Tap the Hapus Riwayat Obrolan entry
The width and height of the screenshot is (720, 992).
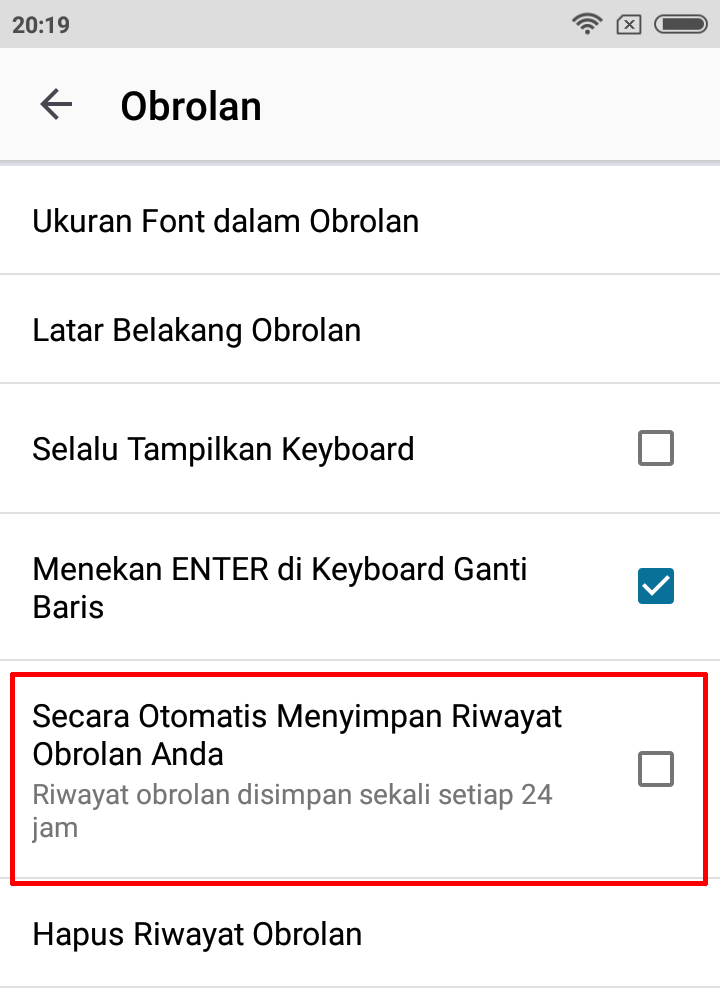197,934
